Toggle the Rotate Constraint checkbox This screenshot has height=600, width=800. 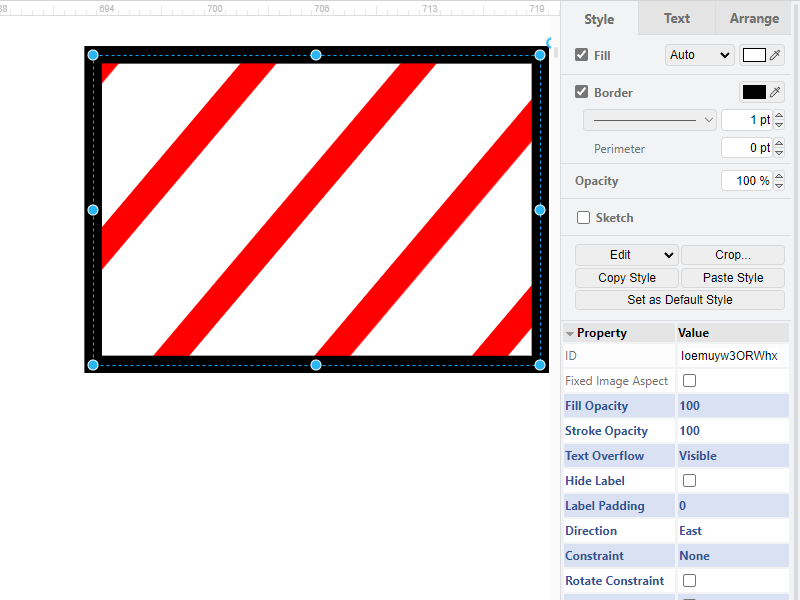[x=689, y=581]
